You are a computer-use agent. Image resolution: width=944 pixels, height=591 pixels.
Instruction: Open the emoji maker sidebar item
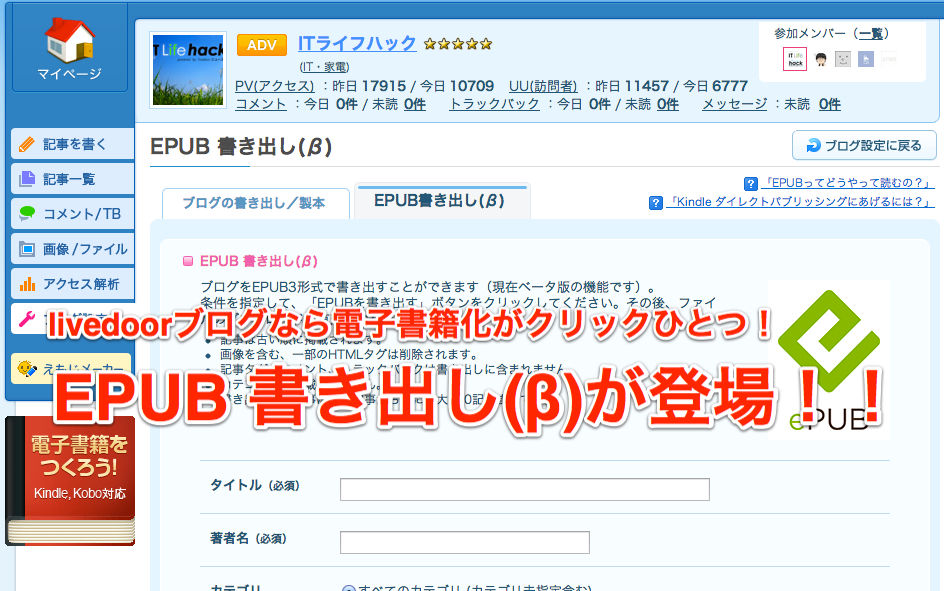coord(71,368)
